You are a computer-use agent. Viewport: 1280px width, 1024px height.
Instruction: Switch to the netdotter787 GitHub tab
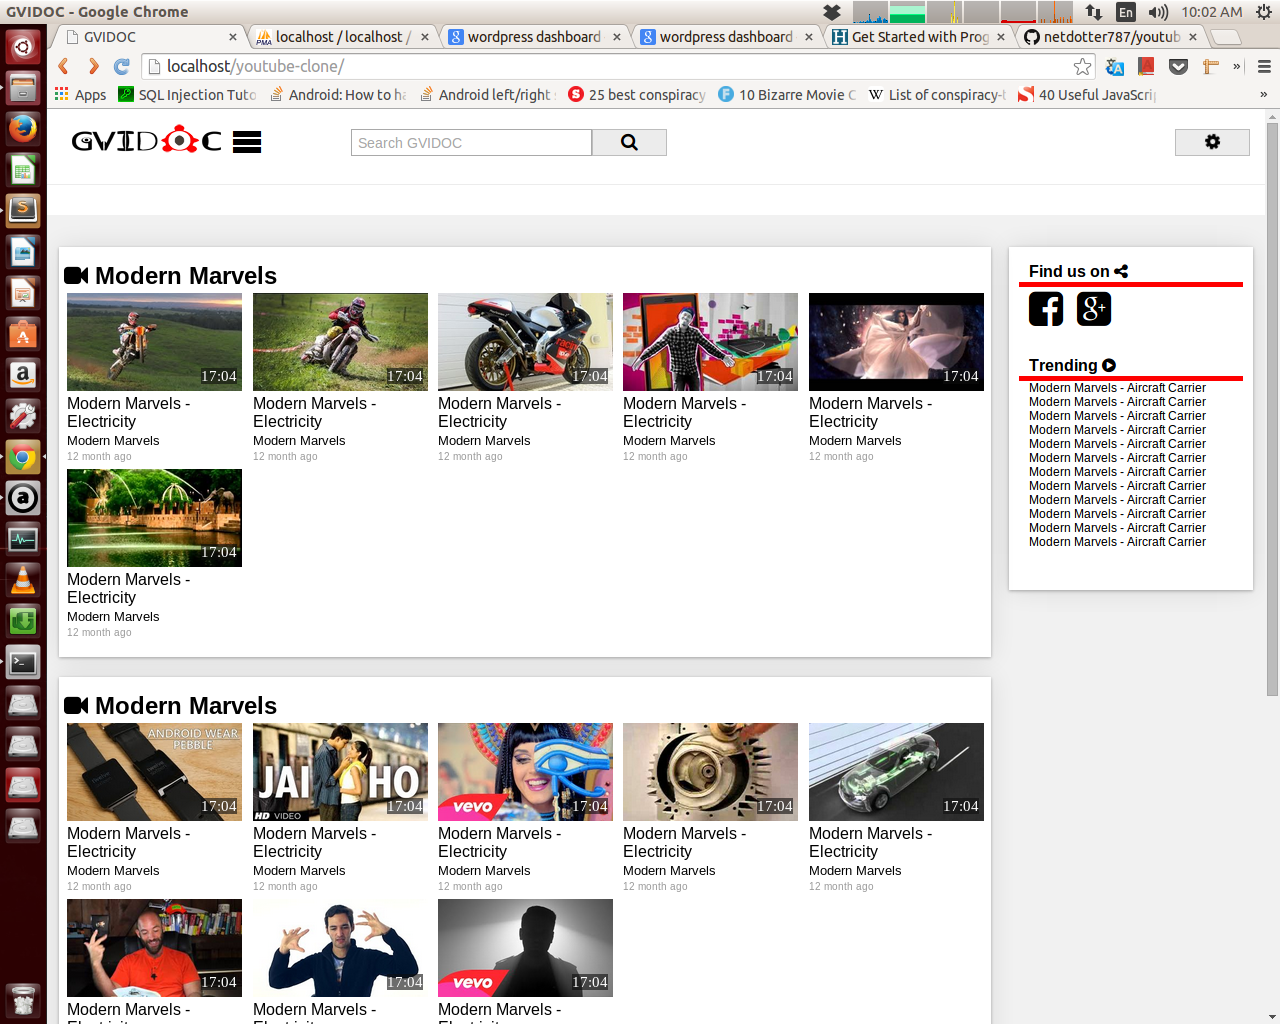pyautogui.click(x=1110, y=37)
